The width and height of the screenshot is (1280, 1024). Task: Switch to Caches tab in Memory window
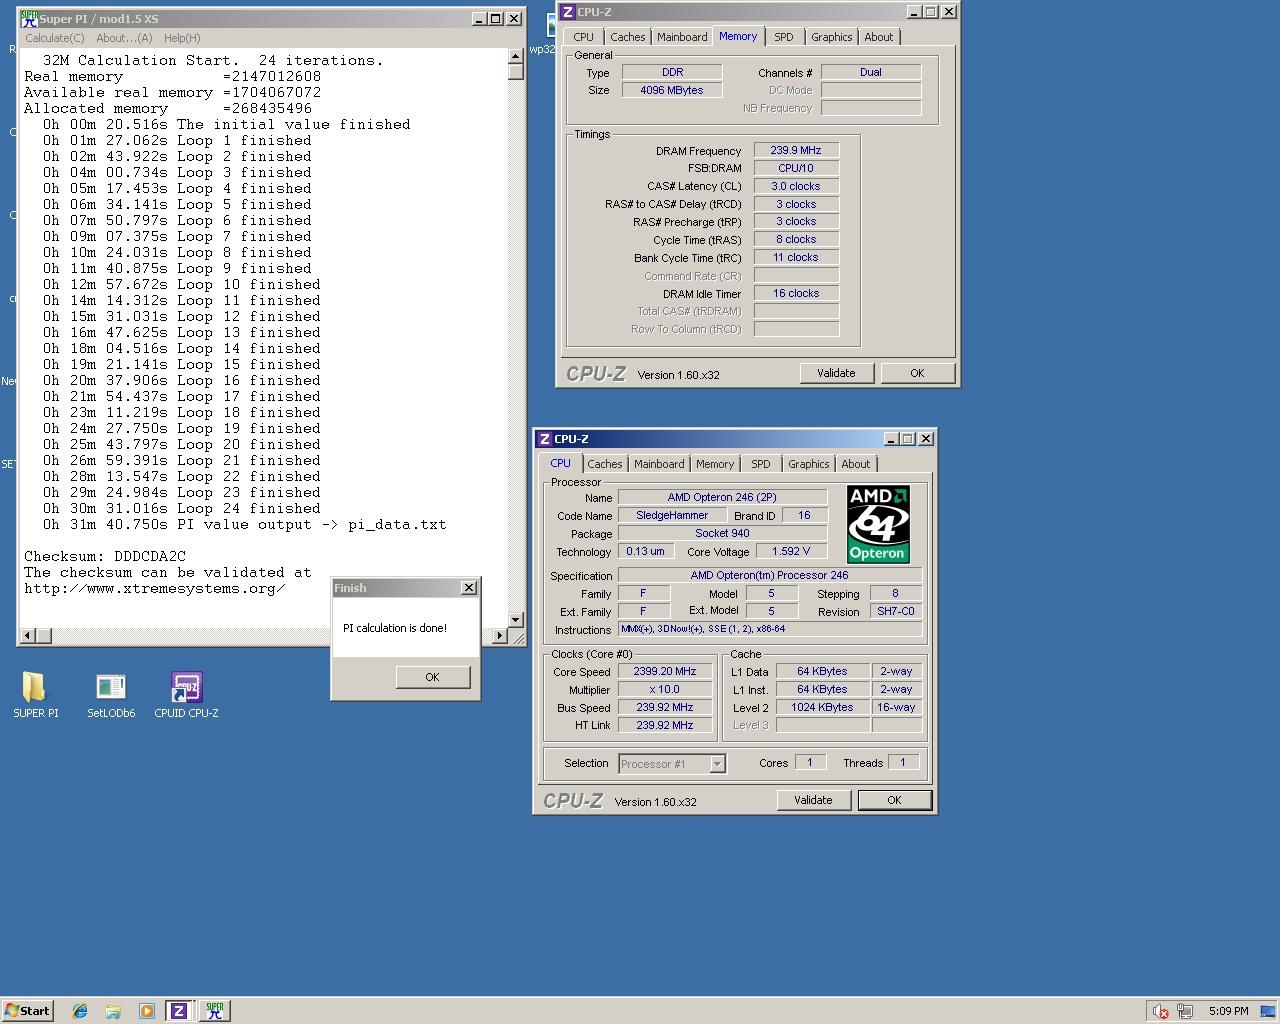[x=628, y=37]
